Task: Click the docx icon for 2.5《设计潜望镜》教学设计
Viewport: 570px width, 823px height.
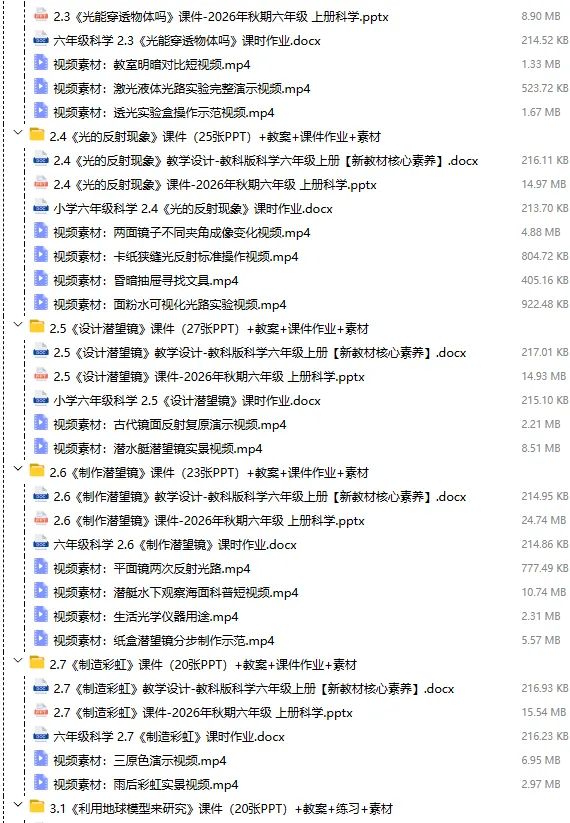Action: tap(40, 352)
